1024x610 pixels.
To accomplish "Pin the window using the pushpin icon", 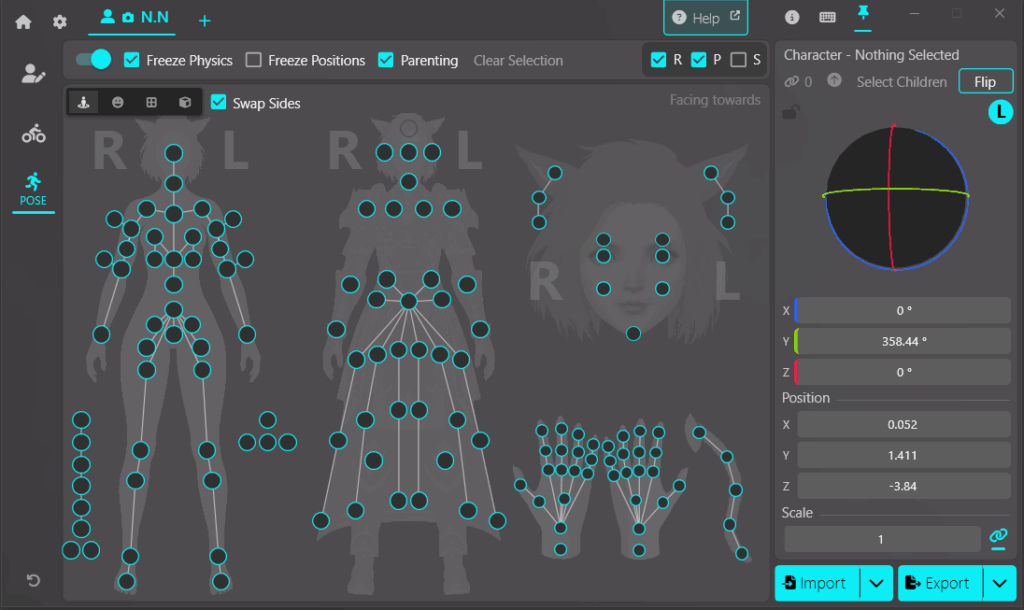I will (862, 15).
